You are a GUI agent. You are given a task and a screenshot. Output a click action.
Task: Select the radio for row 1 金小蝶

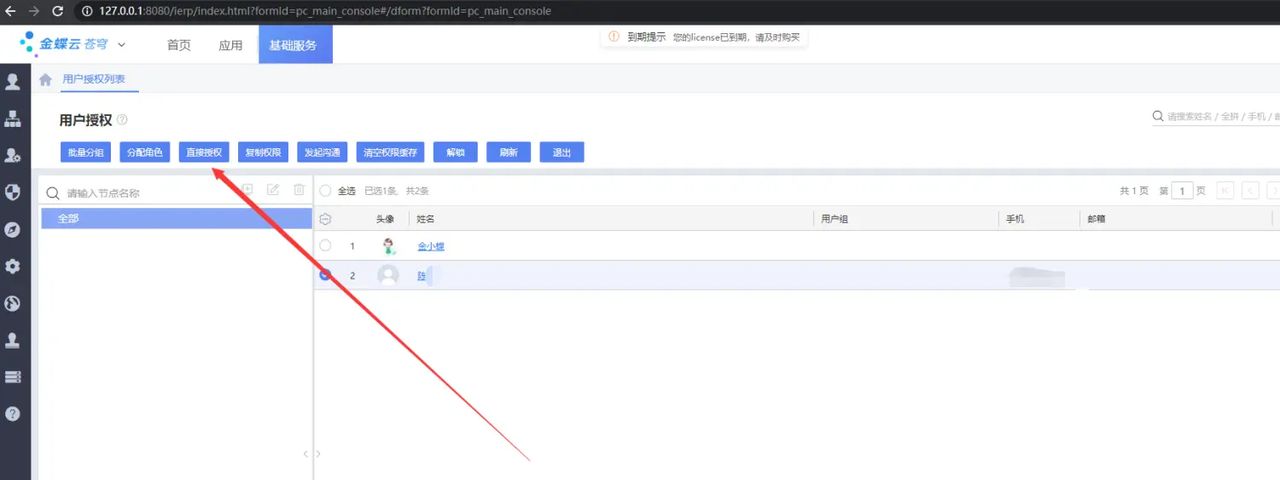coord(325,246)
